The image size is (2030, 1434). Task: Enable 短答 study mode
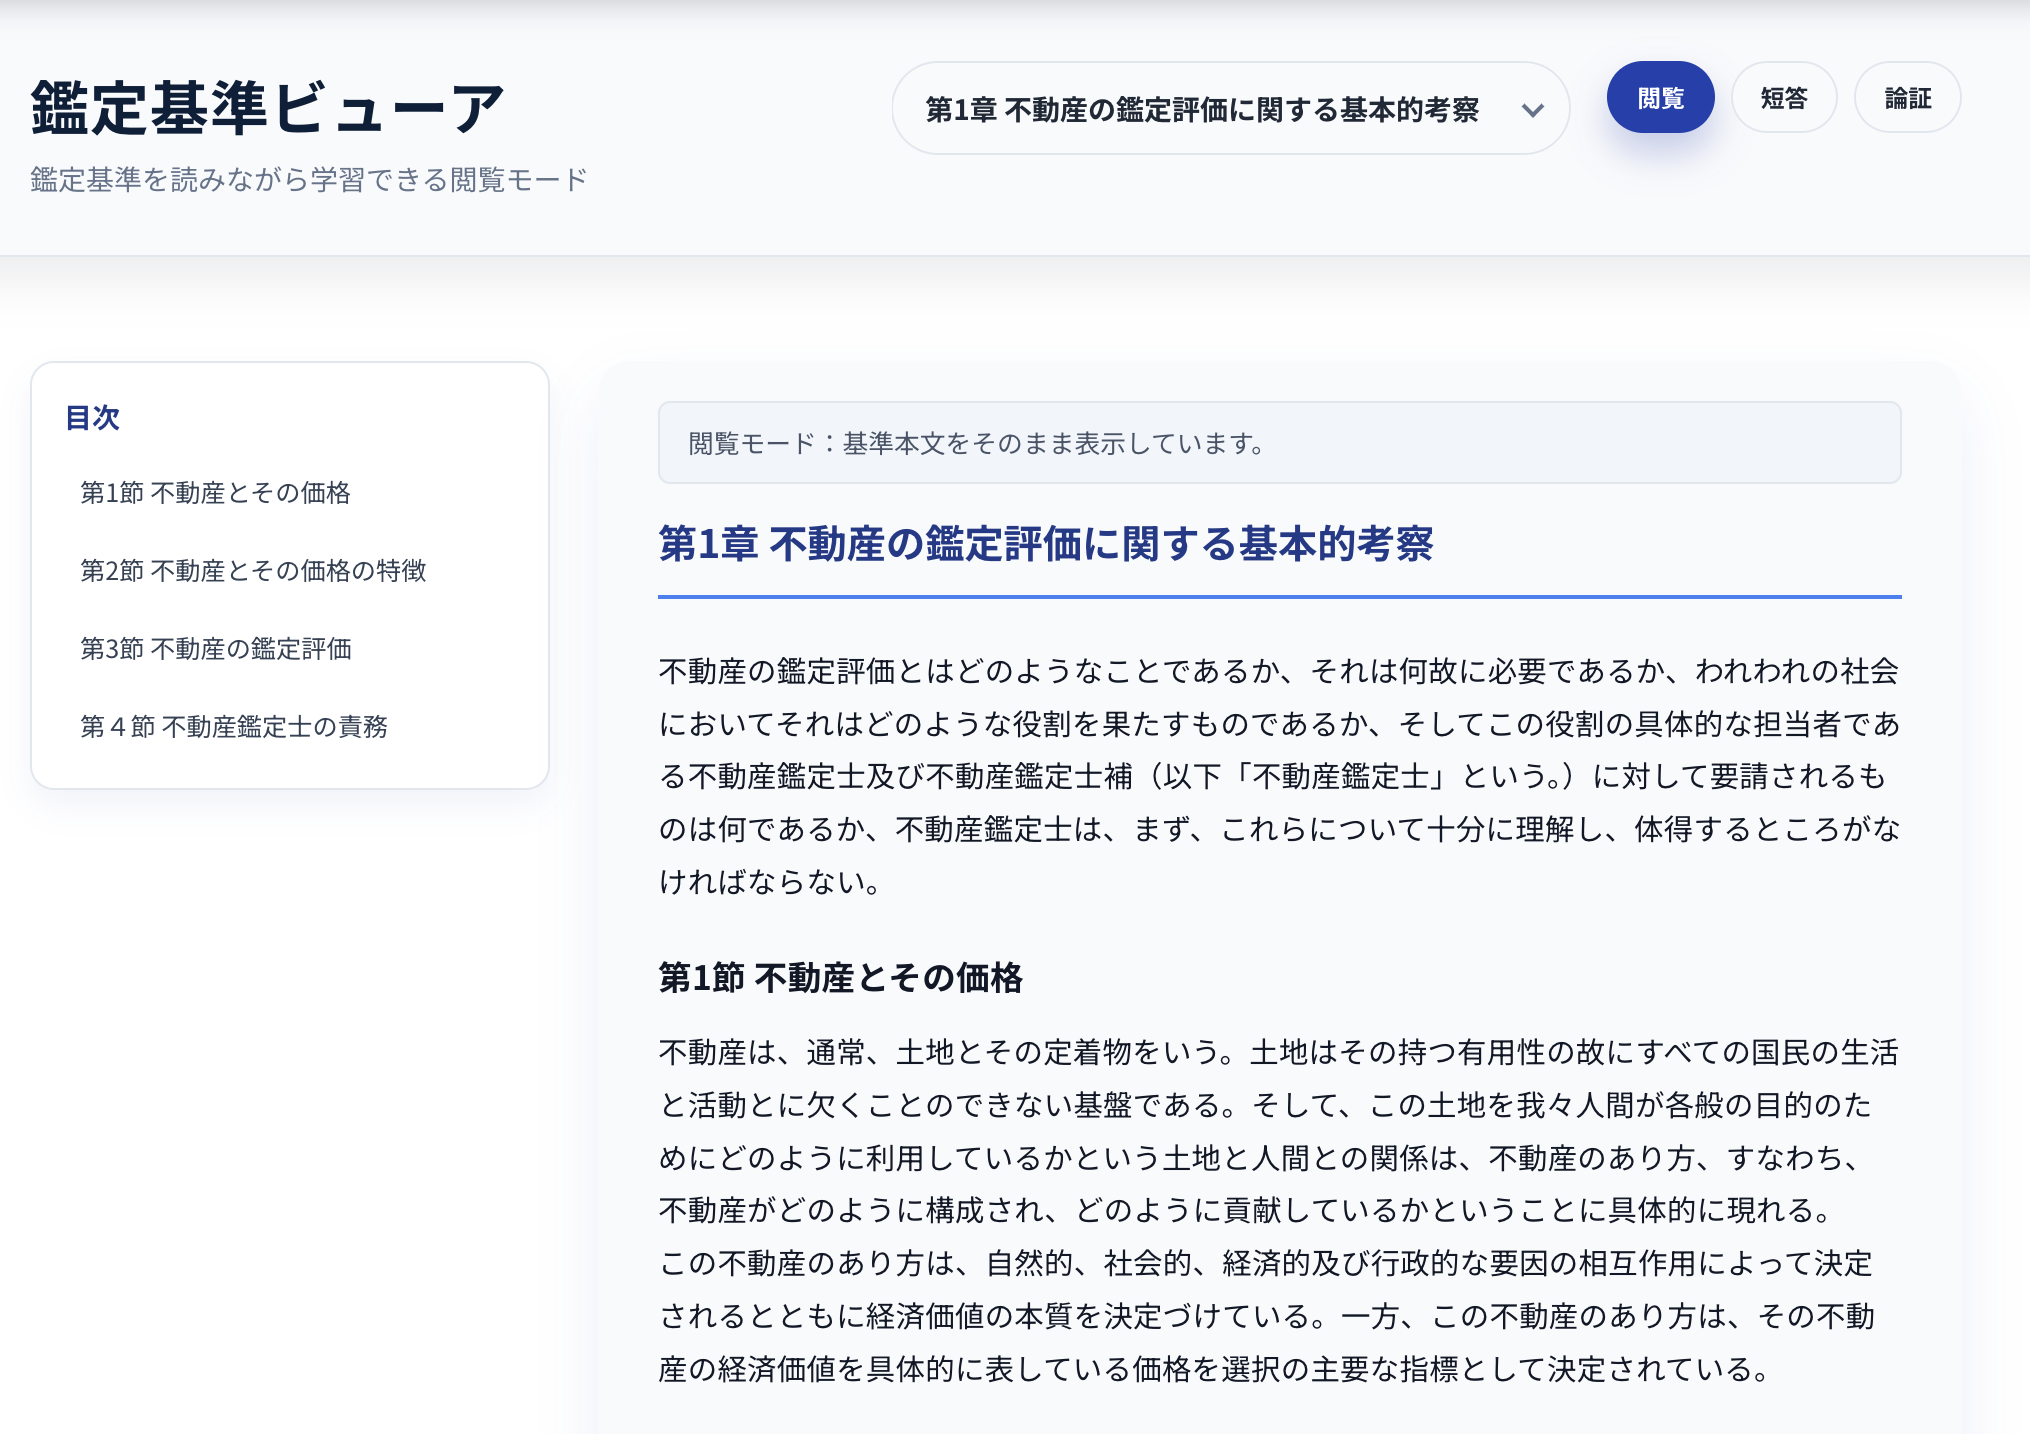point(1784,97)
